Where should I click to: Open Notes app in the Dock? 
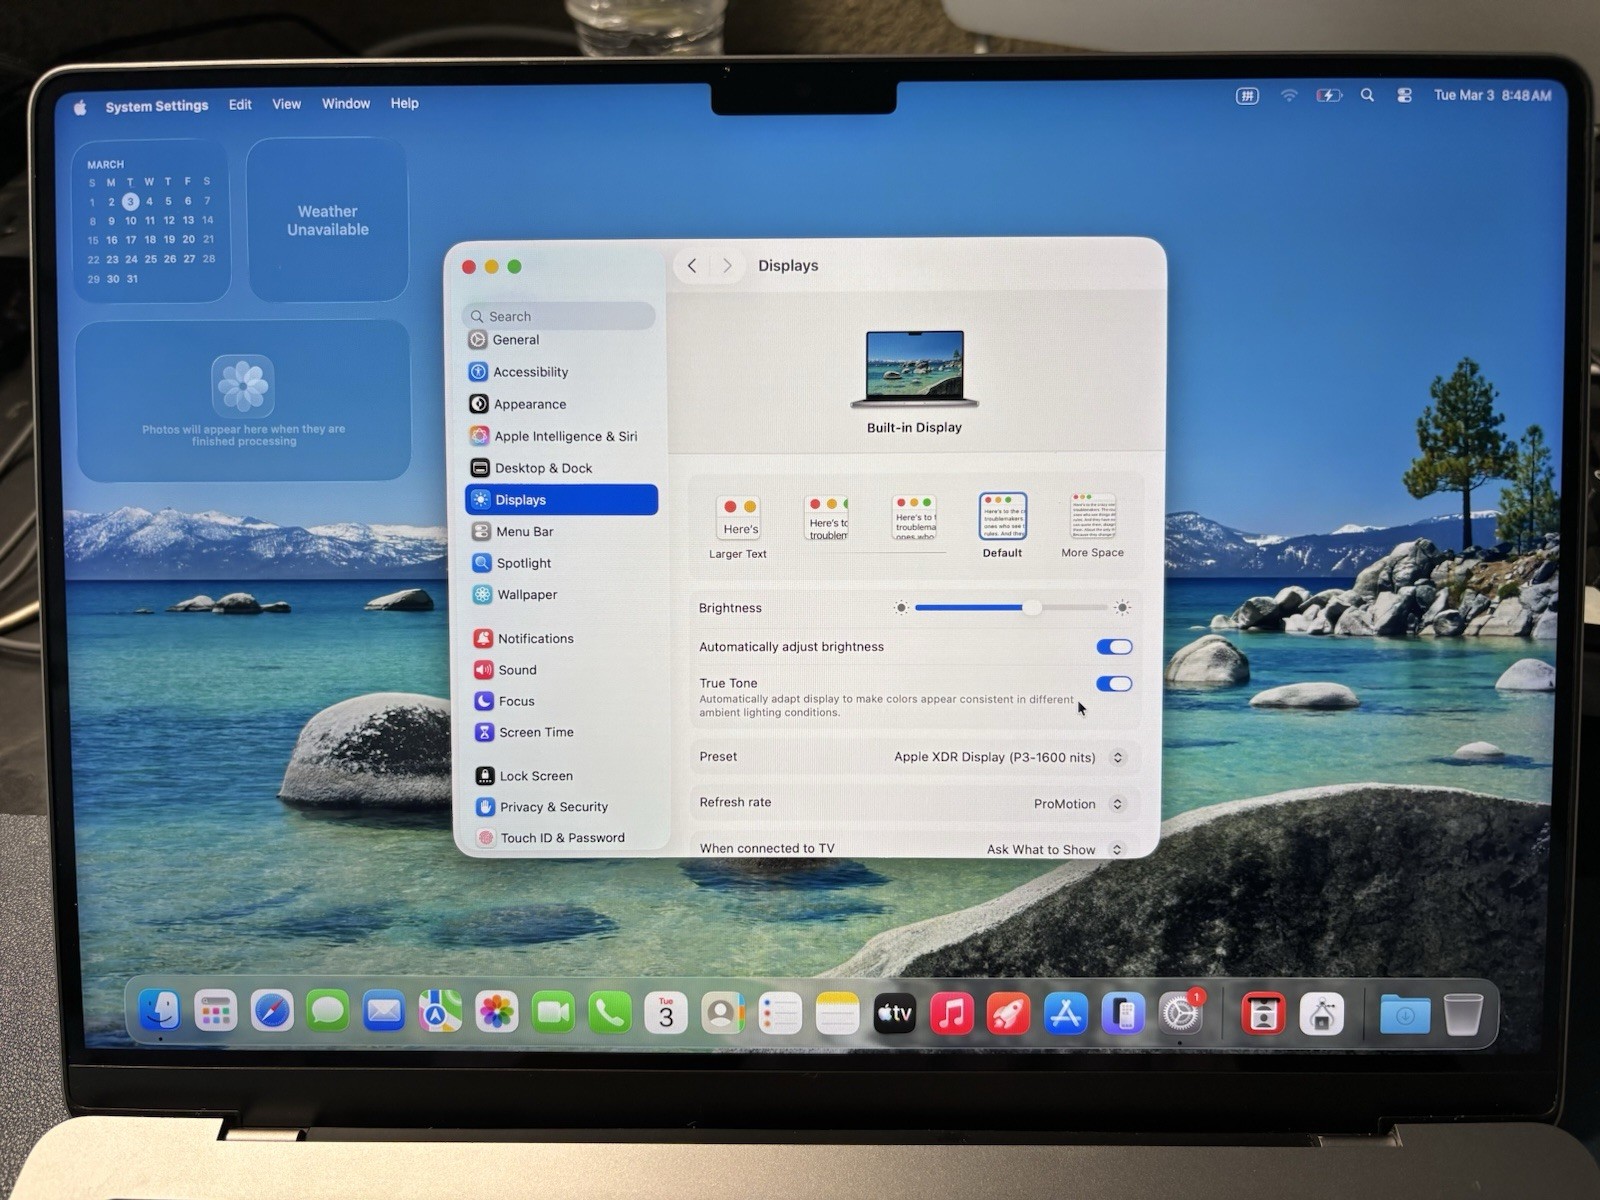[837, 1014]
